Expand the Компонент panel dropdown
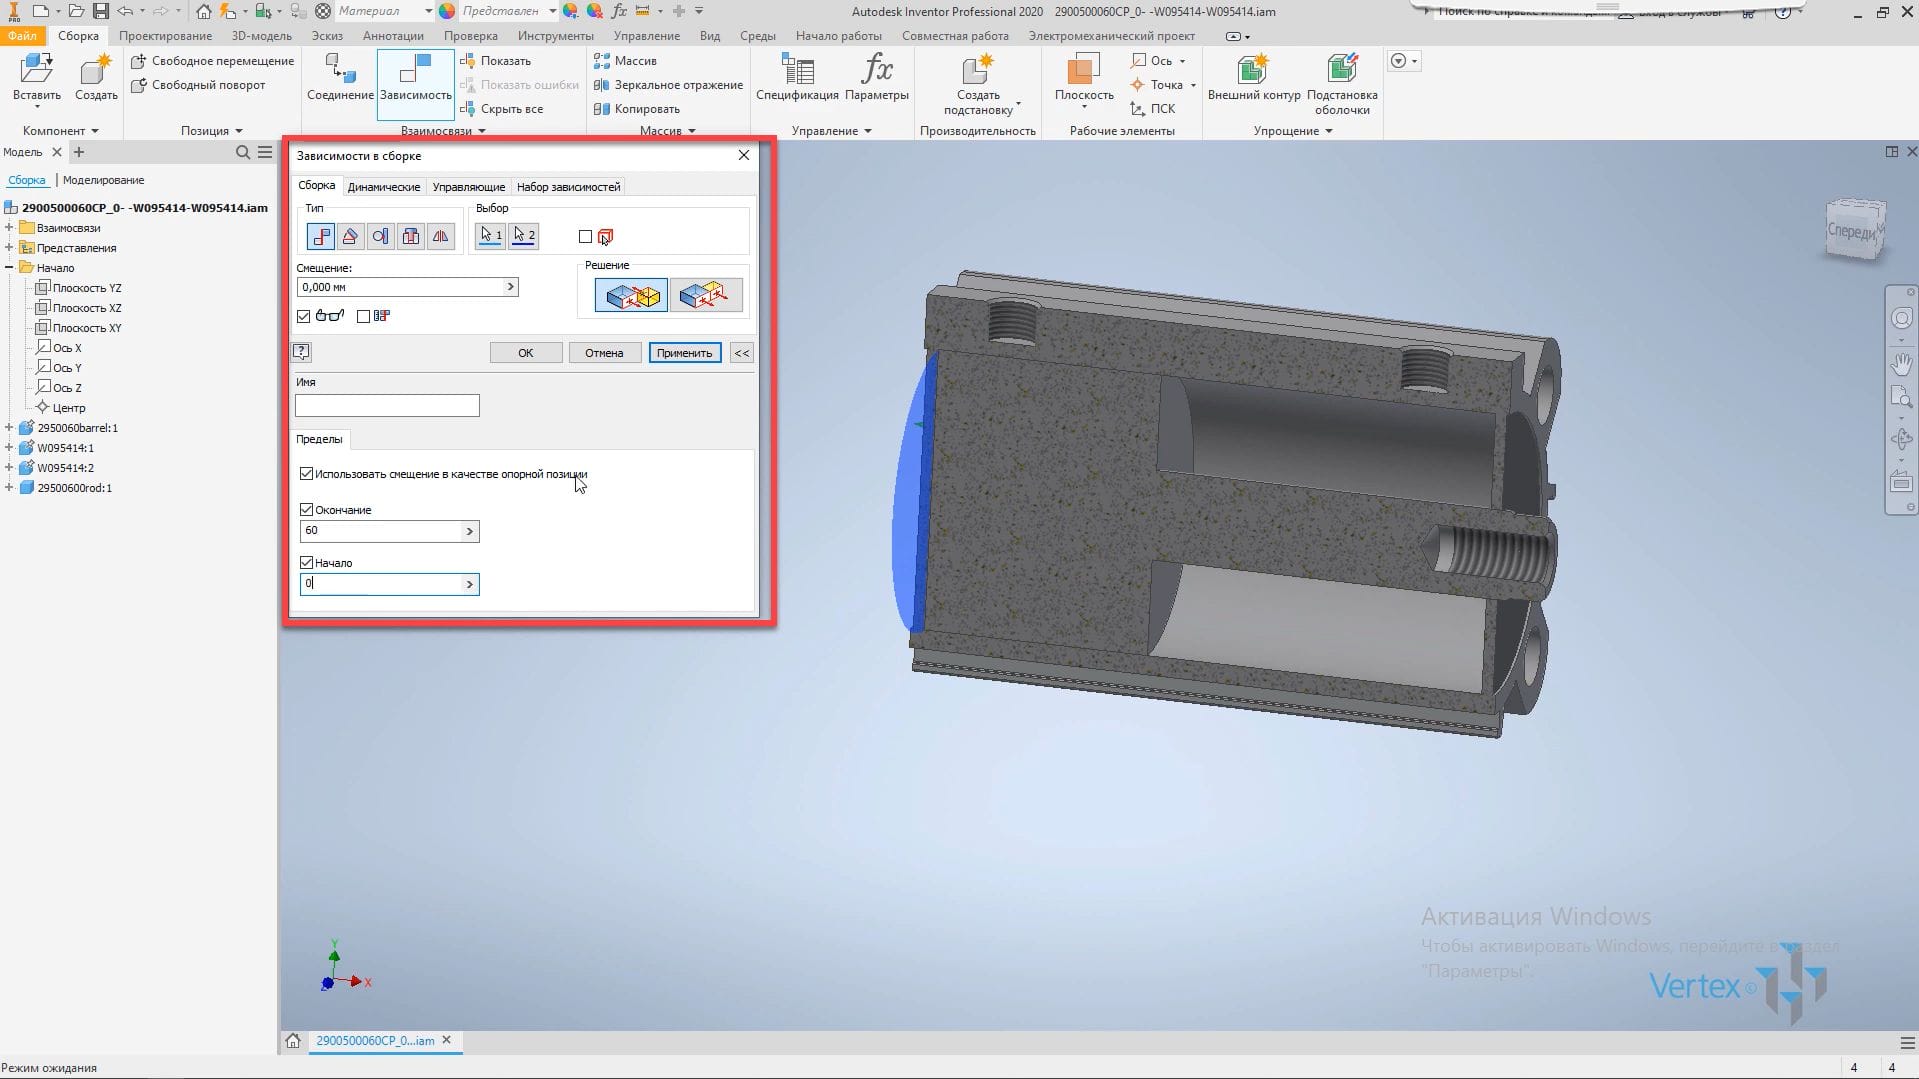This screenshot has height=1079, width=1919. pos(61,131)
